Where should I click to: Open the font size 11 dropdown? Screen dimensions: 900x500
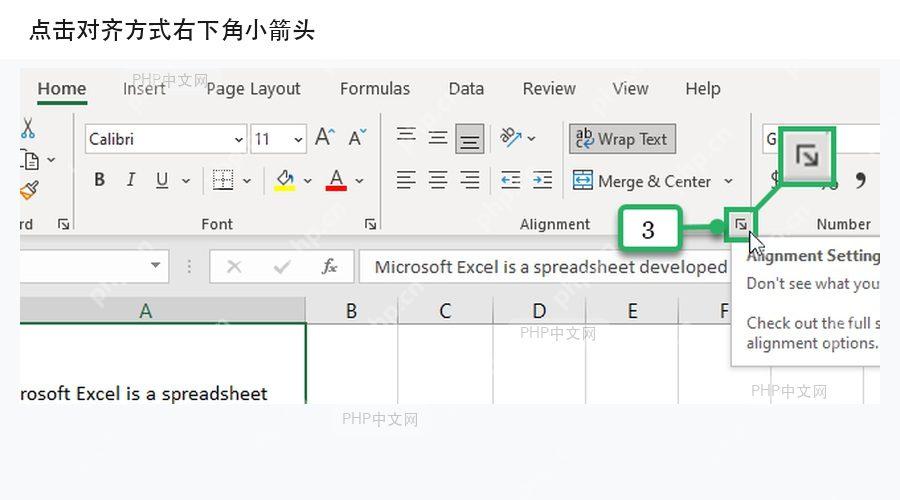click(x=298, y=139)
